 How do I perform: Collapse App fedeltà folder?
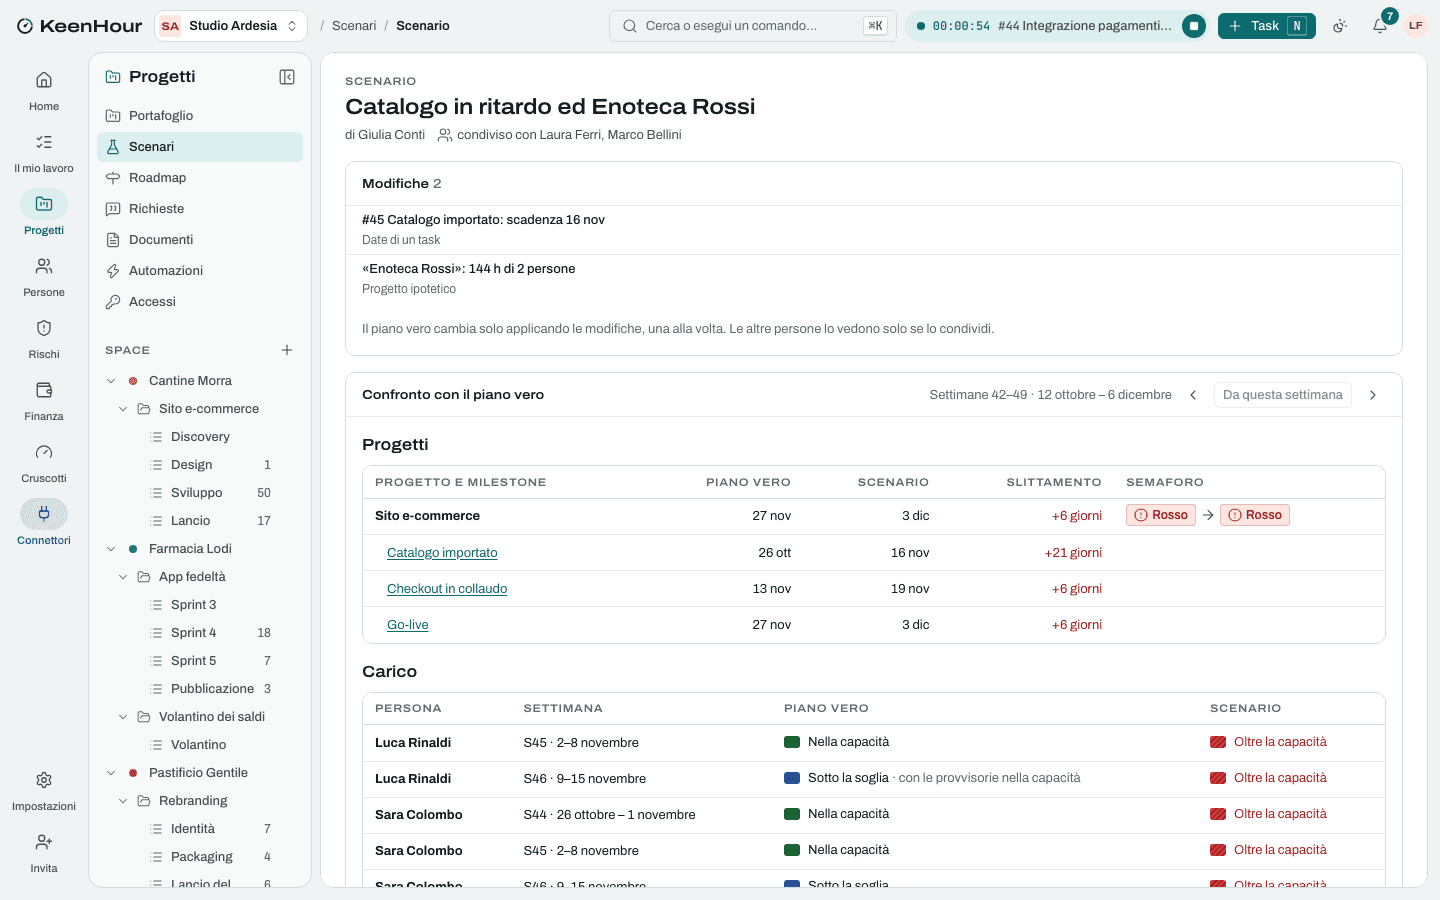tap(123, 577)
